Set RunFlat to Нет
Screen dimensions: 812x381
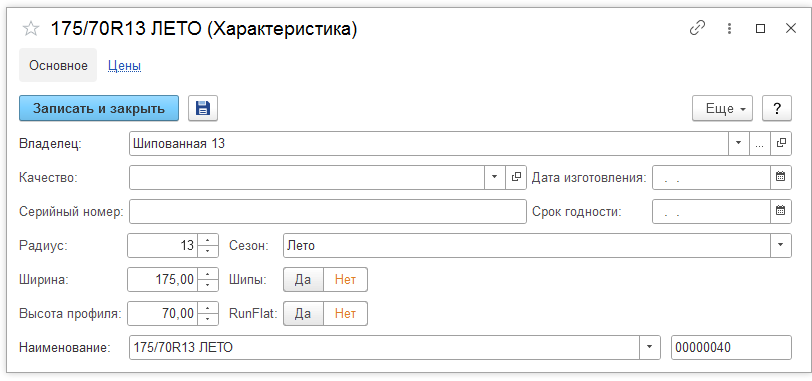point(345,313)
